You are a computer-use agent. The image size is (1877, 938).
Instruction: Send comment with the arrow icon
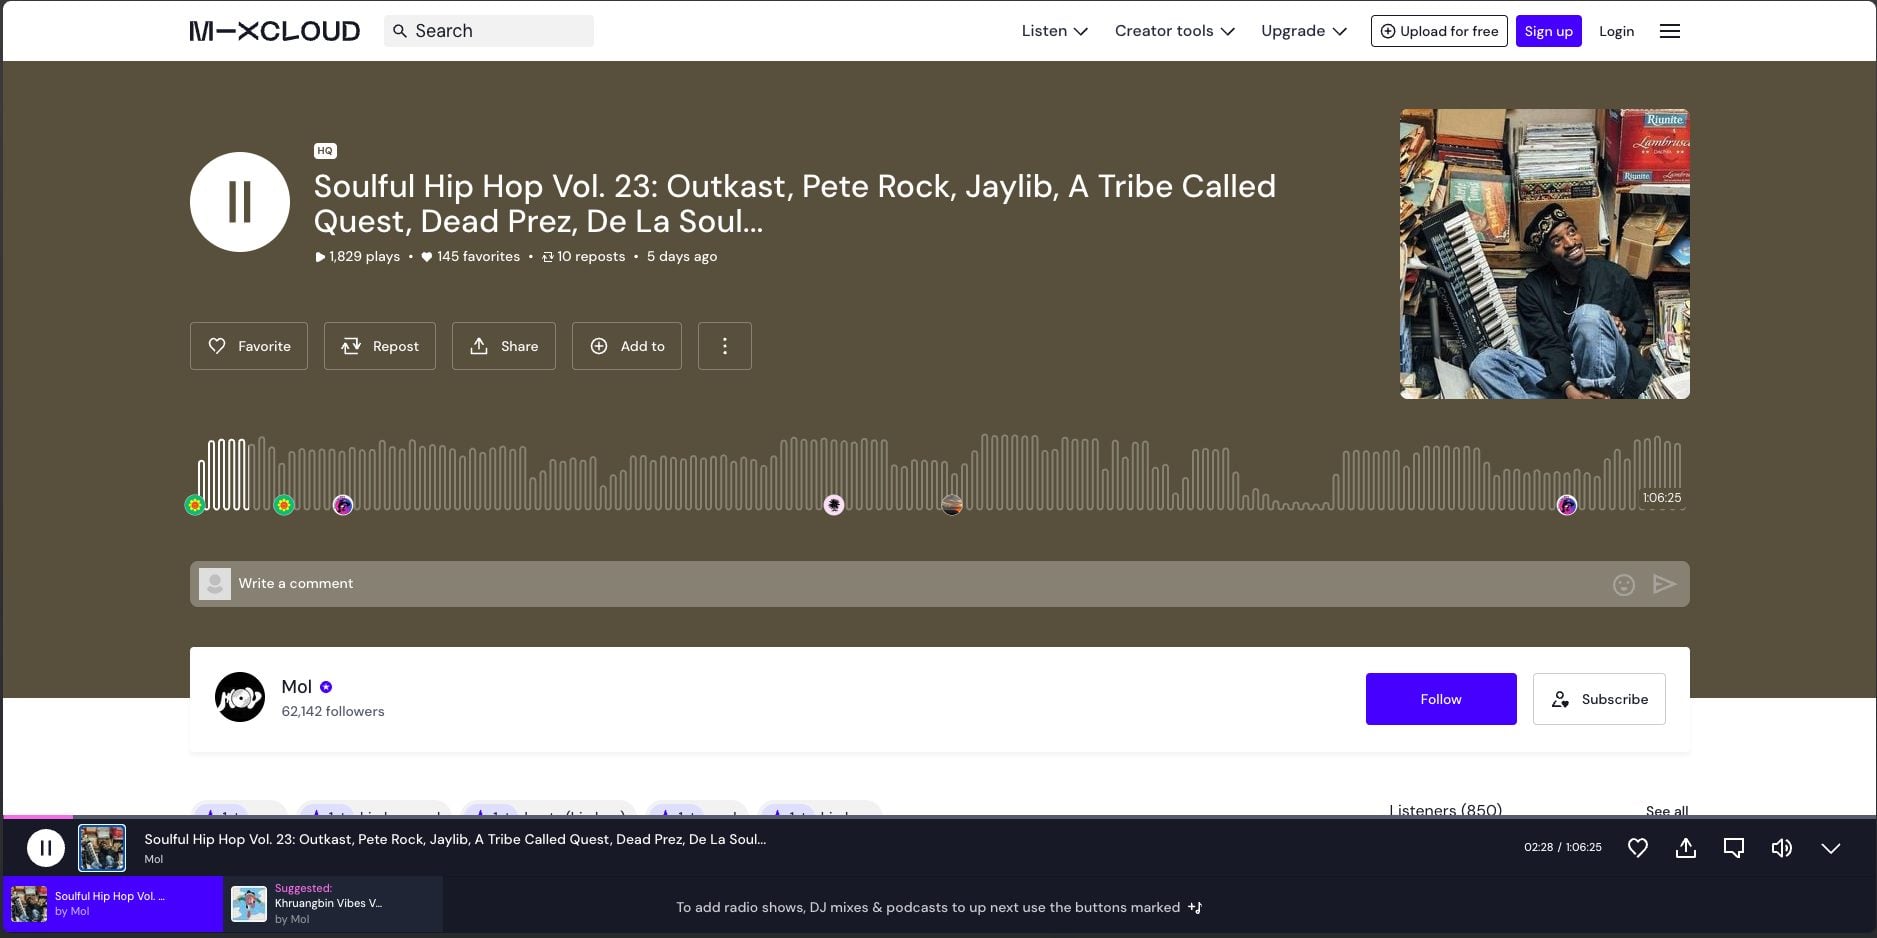(1664, 584)
